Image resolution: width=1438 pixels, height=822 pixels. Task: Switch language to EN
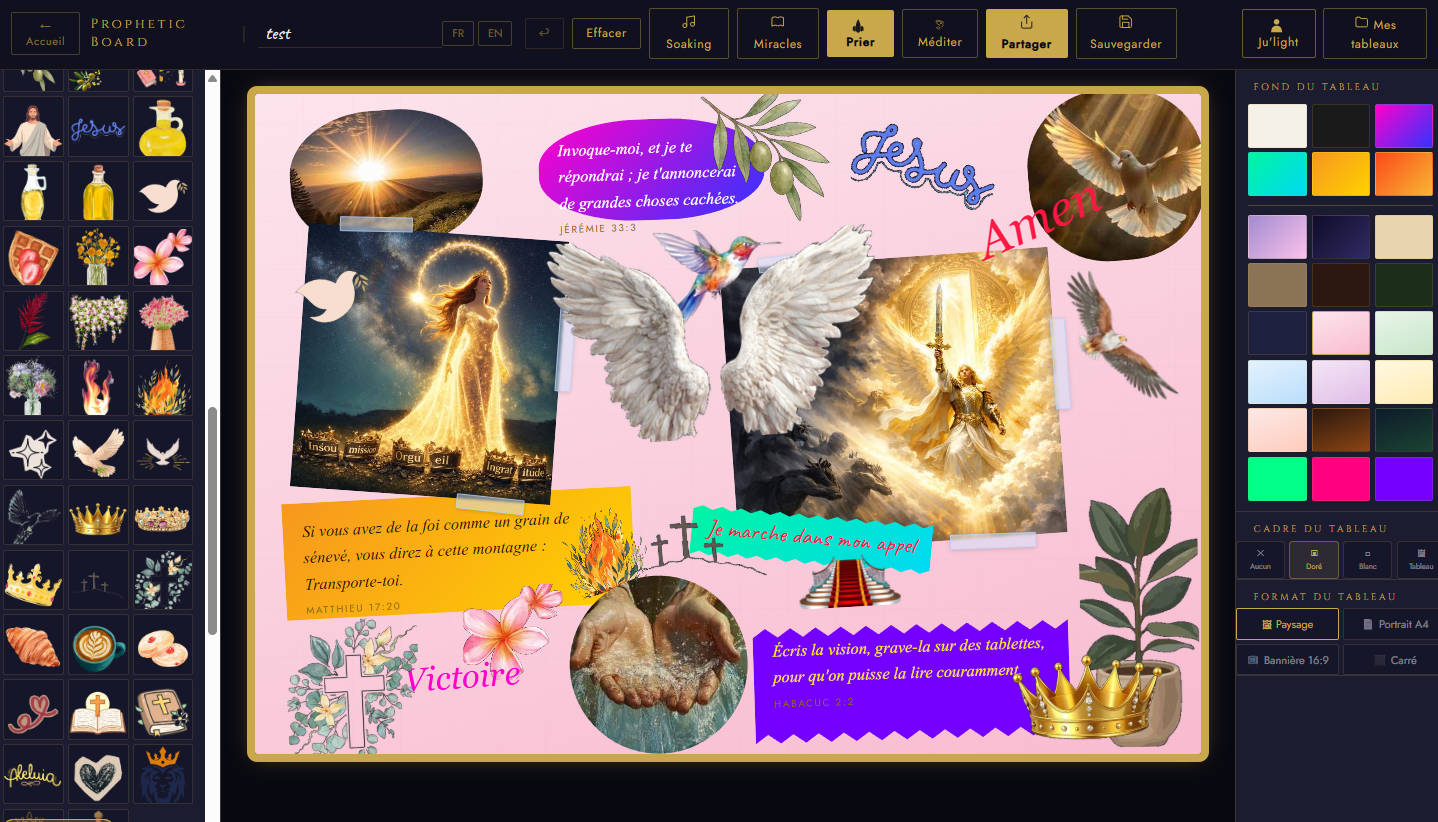pos(494,33)
